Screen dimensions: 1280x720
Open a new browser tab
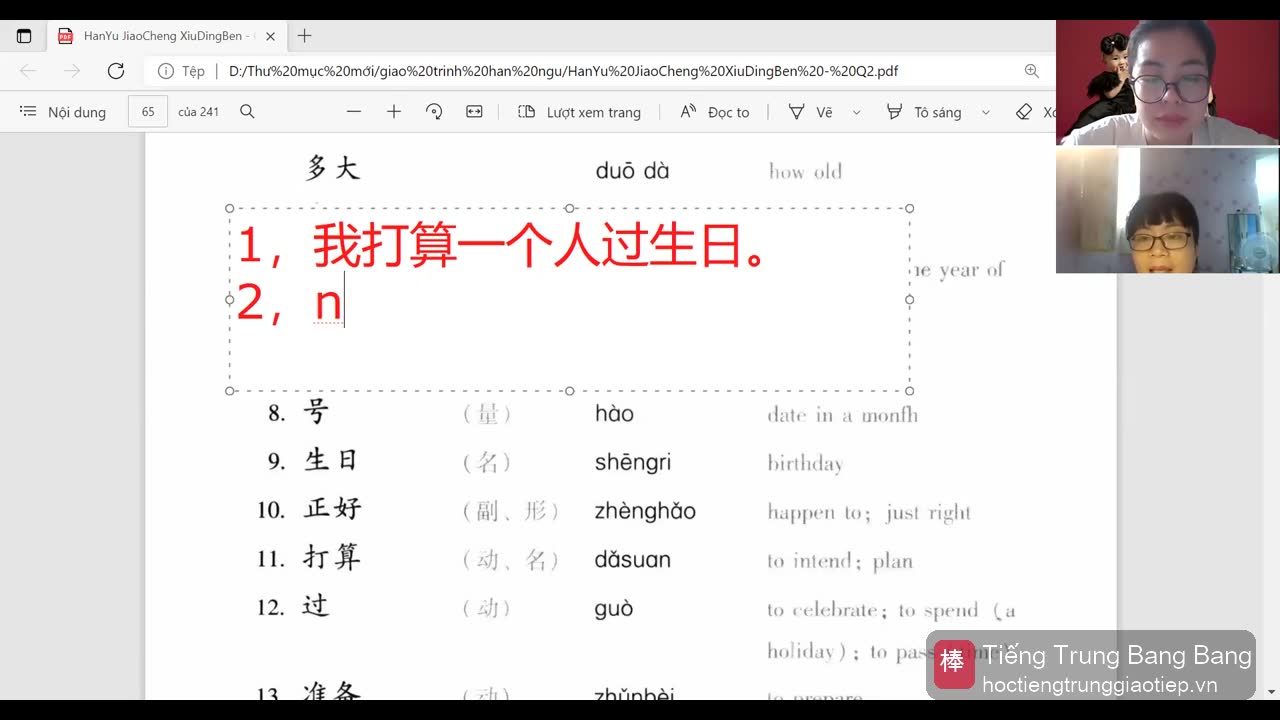(x=305, y=36)
